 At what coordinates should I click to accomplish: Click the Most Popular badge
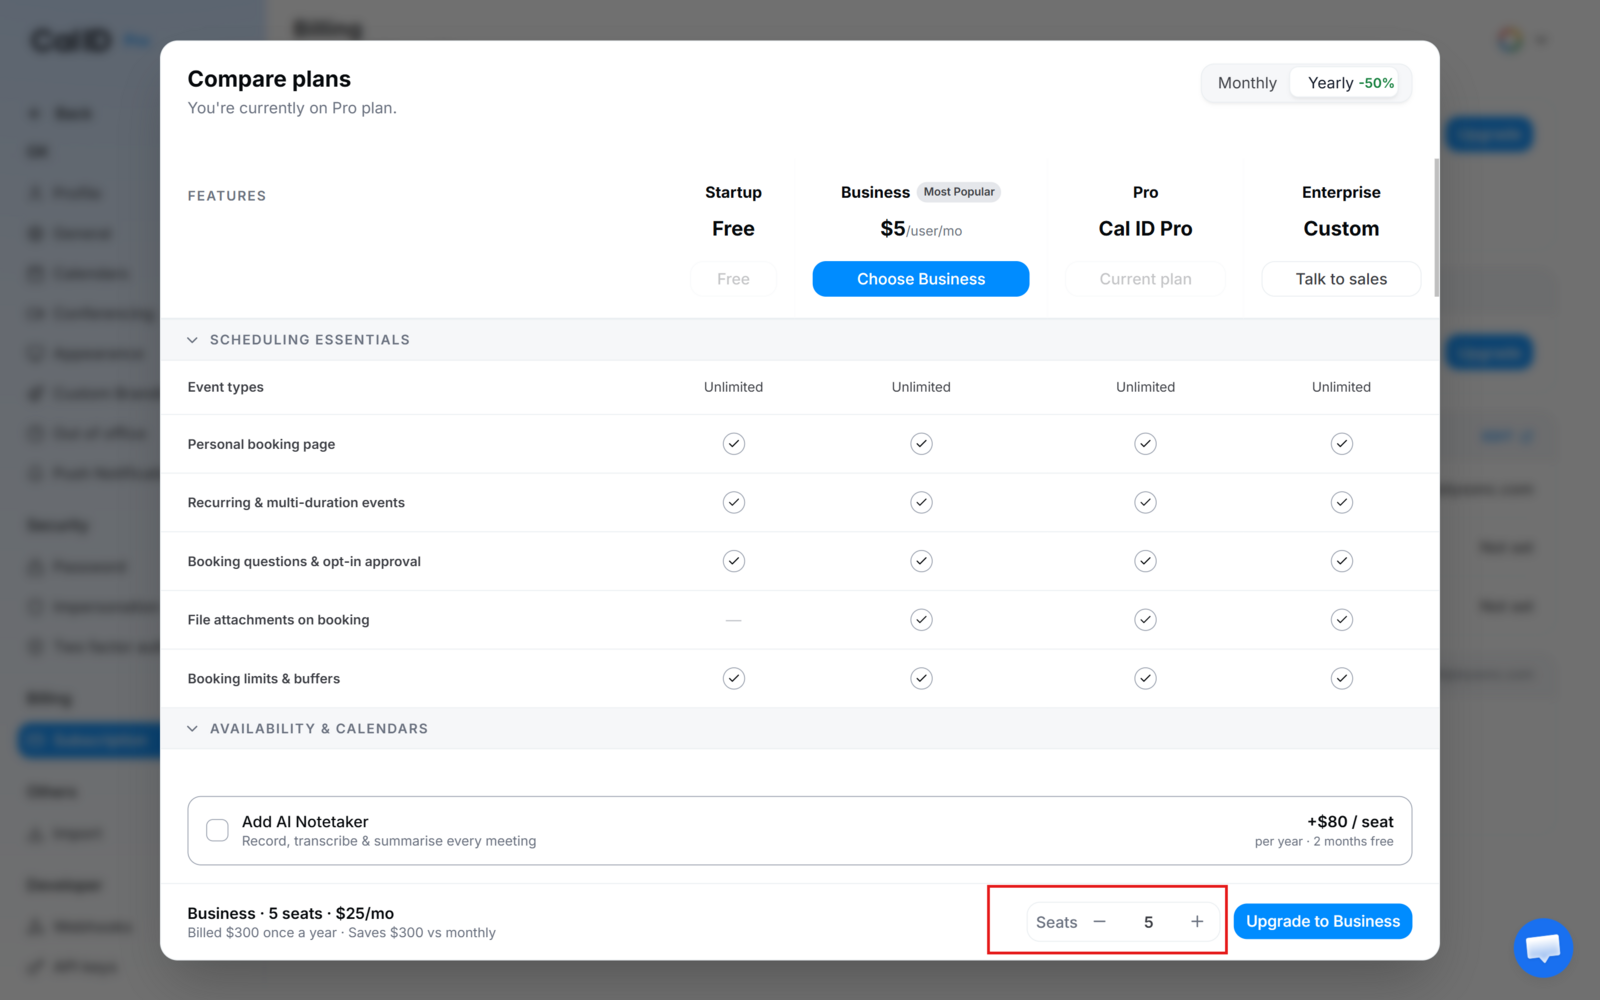point(959,192)
